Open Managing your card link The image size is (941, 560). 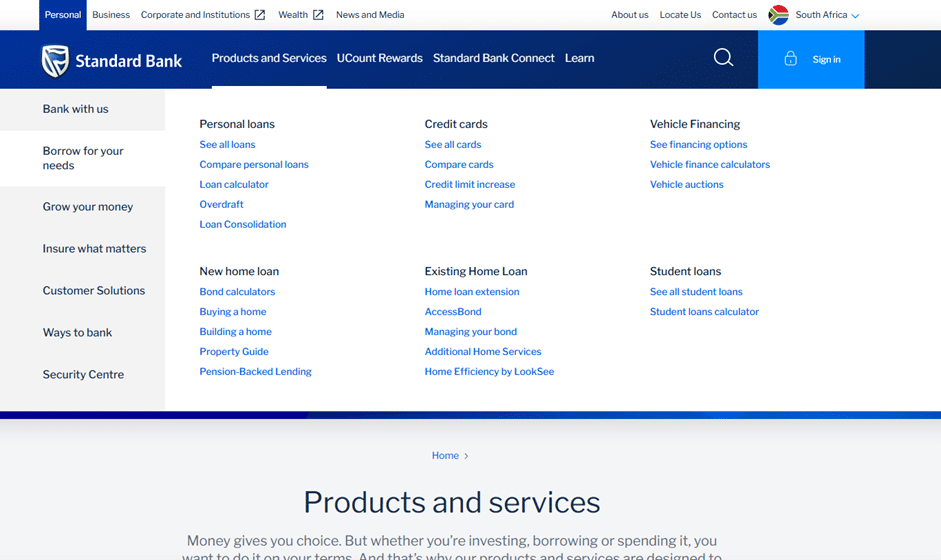[x=469, y=204]
